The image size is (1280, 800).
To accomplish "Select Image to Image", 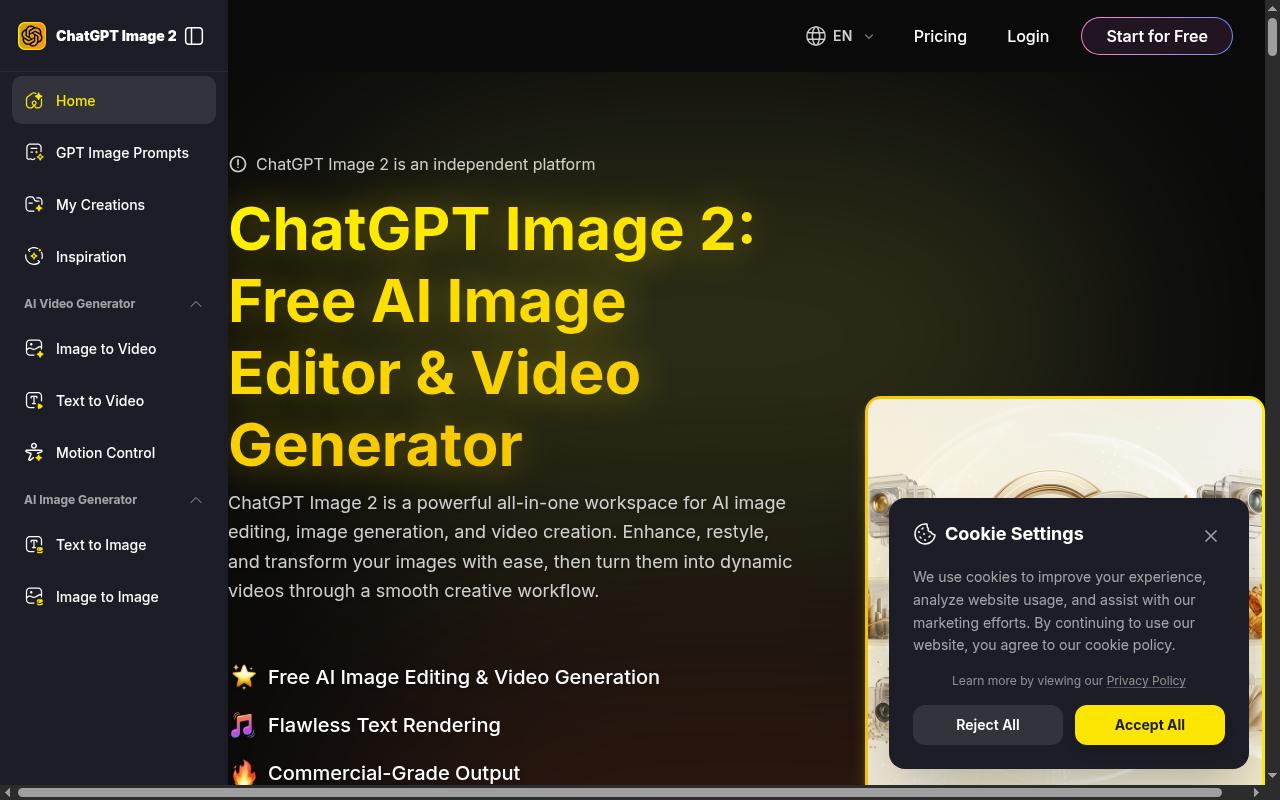I will pyautogui.click(x=114, y=597).
